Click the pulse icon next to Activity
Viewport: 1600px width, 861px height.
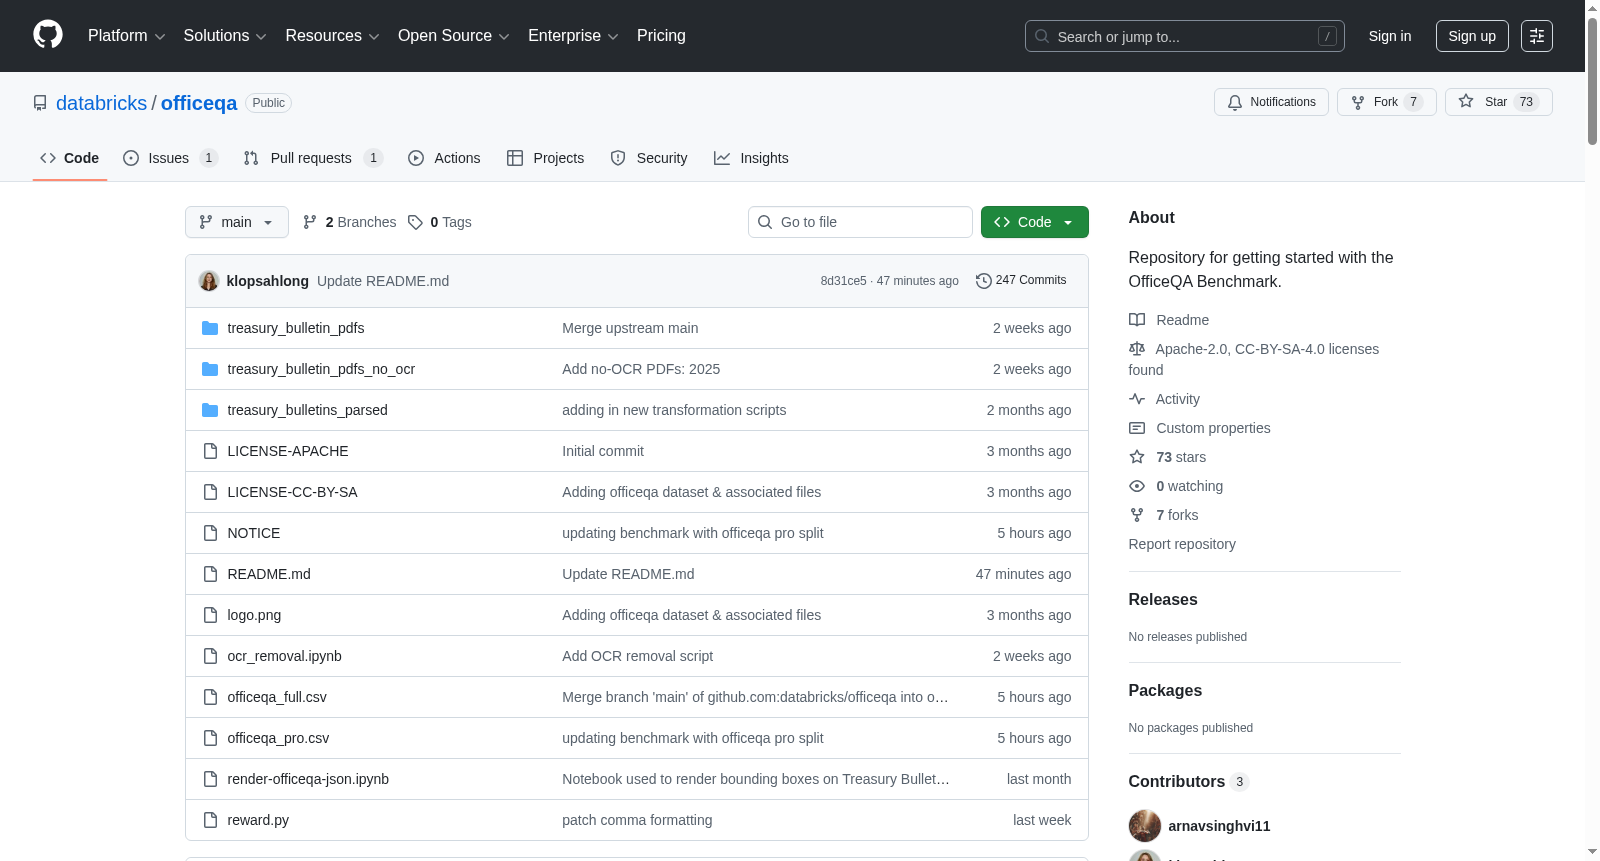tap(1137, 399)
